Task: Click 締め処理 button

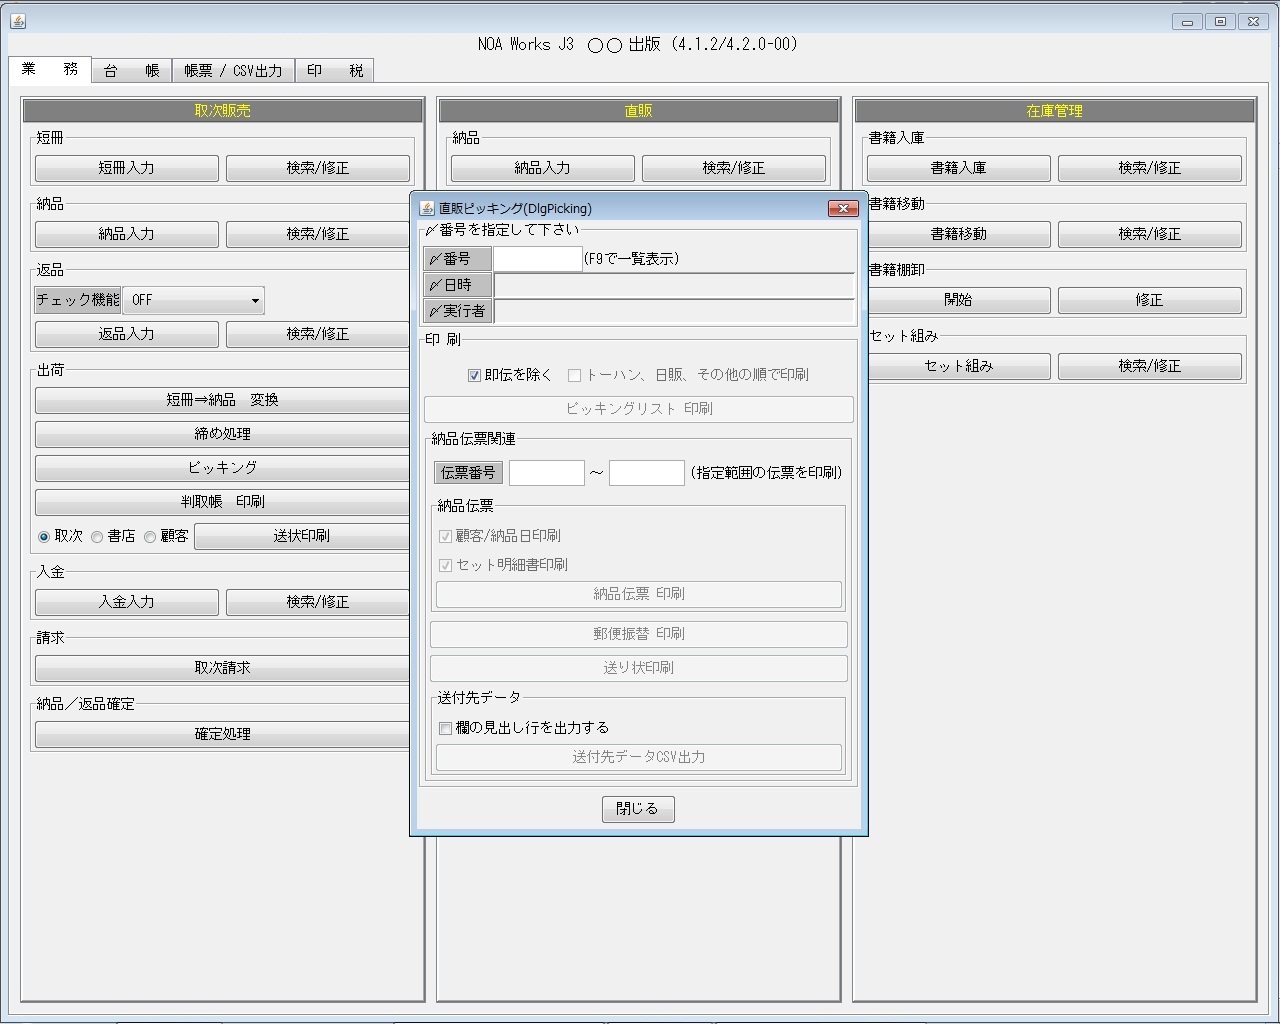Action: (x=222, y=434)
